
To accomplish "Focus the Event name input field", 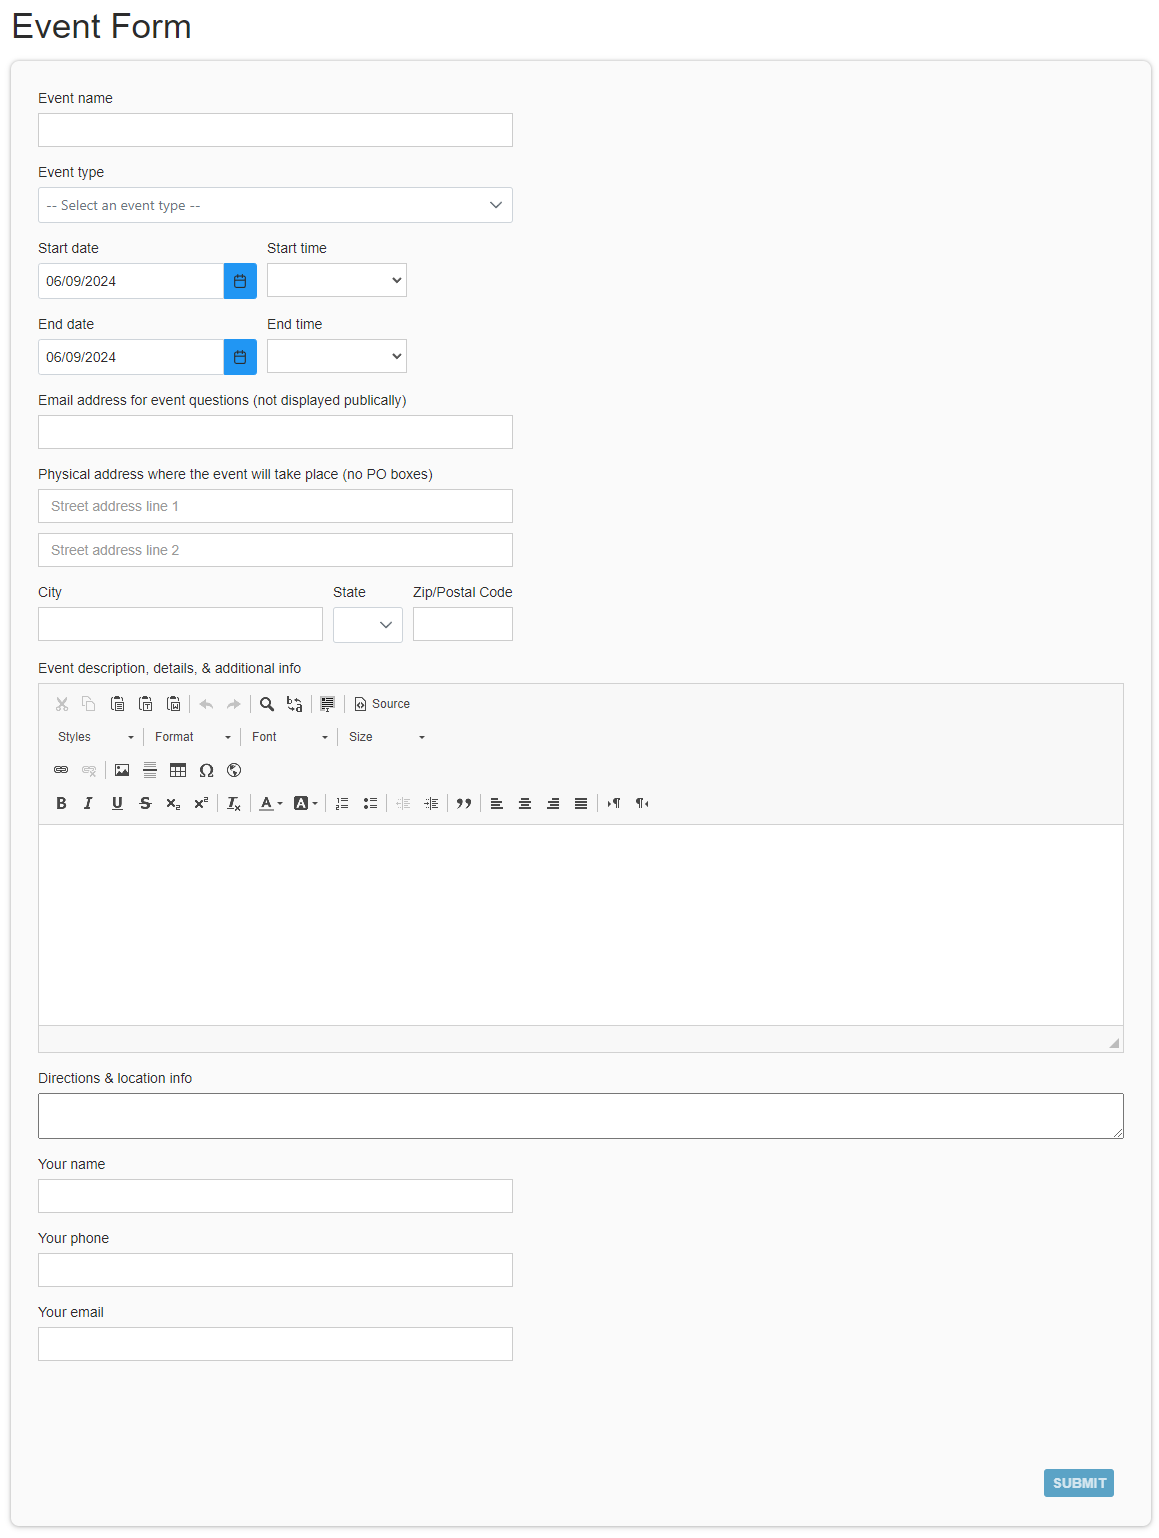I will click(x=275, y=130).
